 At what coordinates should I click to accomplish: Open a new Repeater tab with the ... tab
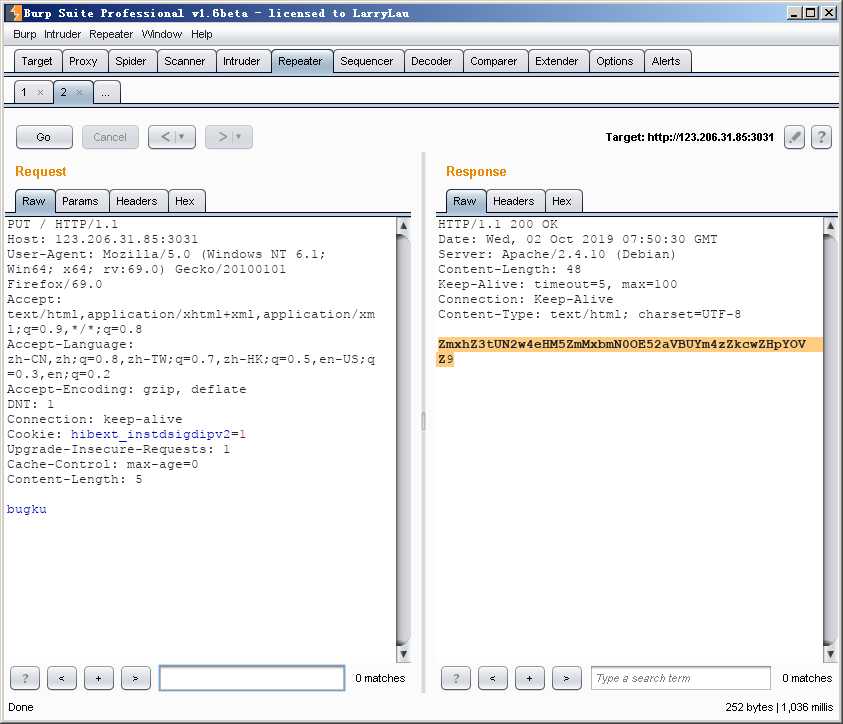107,92
